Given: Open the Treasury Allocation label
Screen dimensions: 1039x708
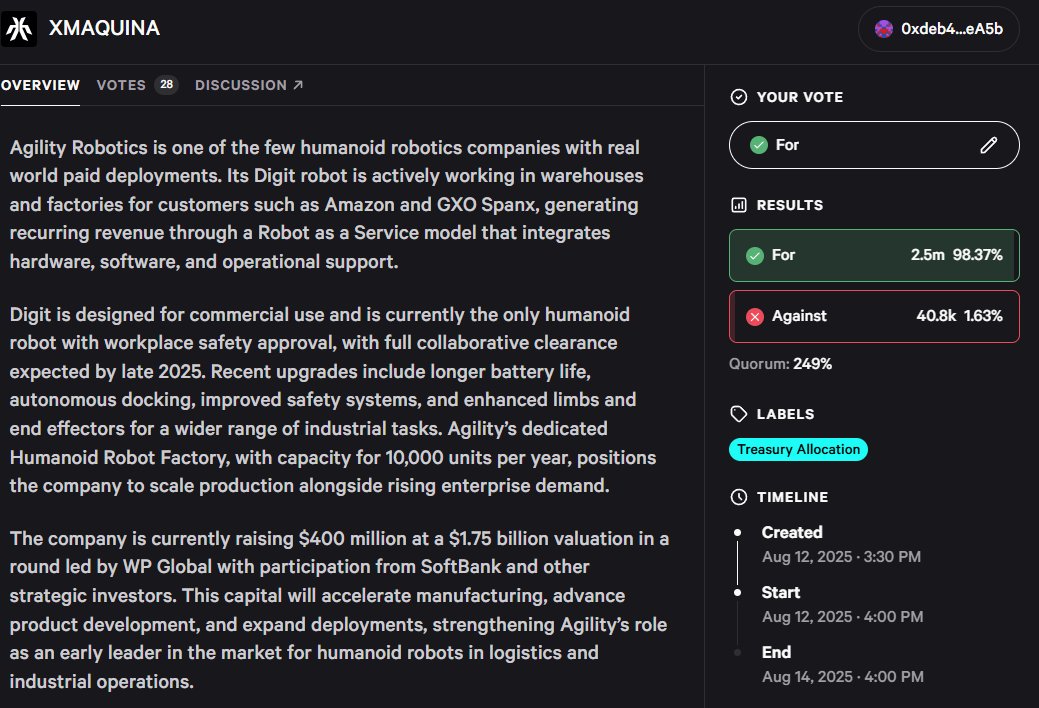Looking at the screenshot, I should tap(798, 449).
